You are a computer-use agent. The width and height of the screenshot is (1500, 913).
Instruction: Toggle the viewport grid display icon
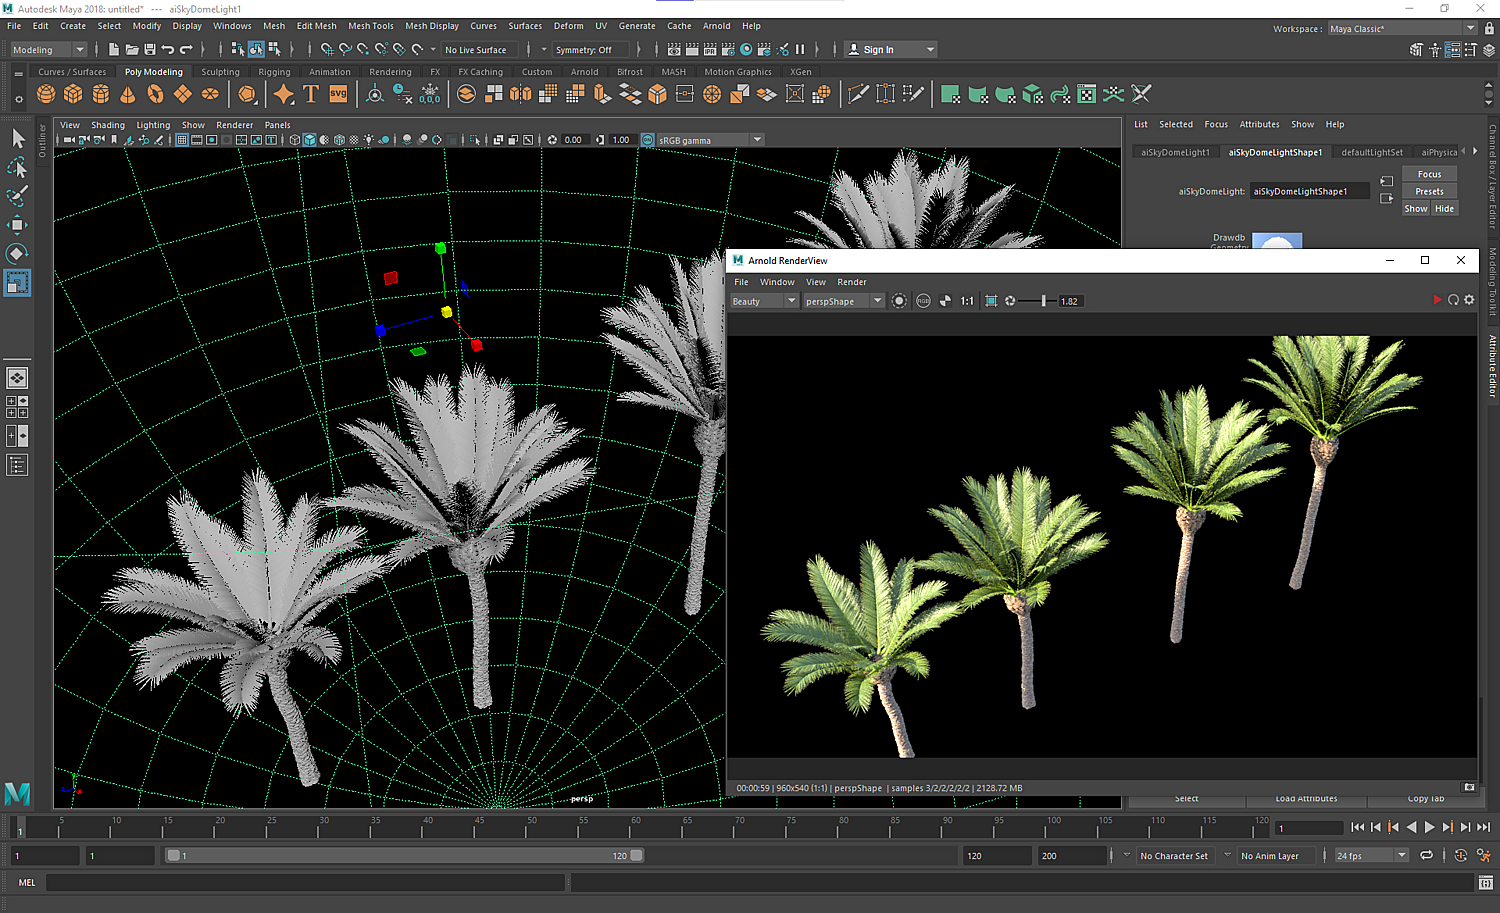(182, 140)
